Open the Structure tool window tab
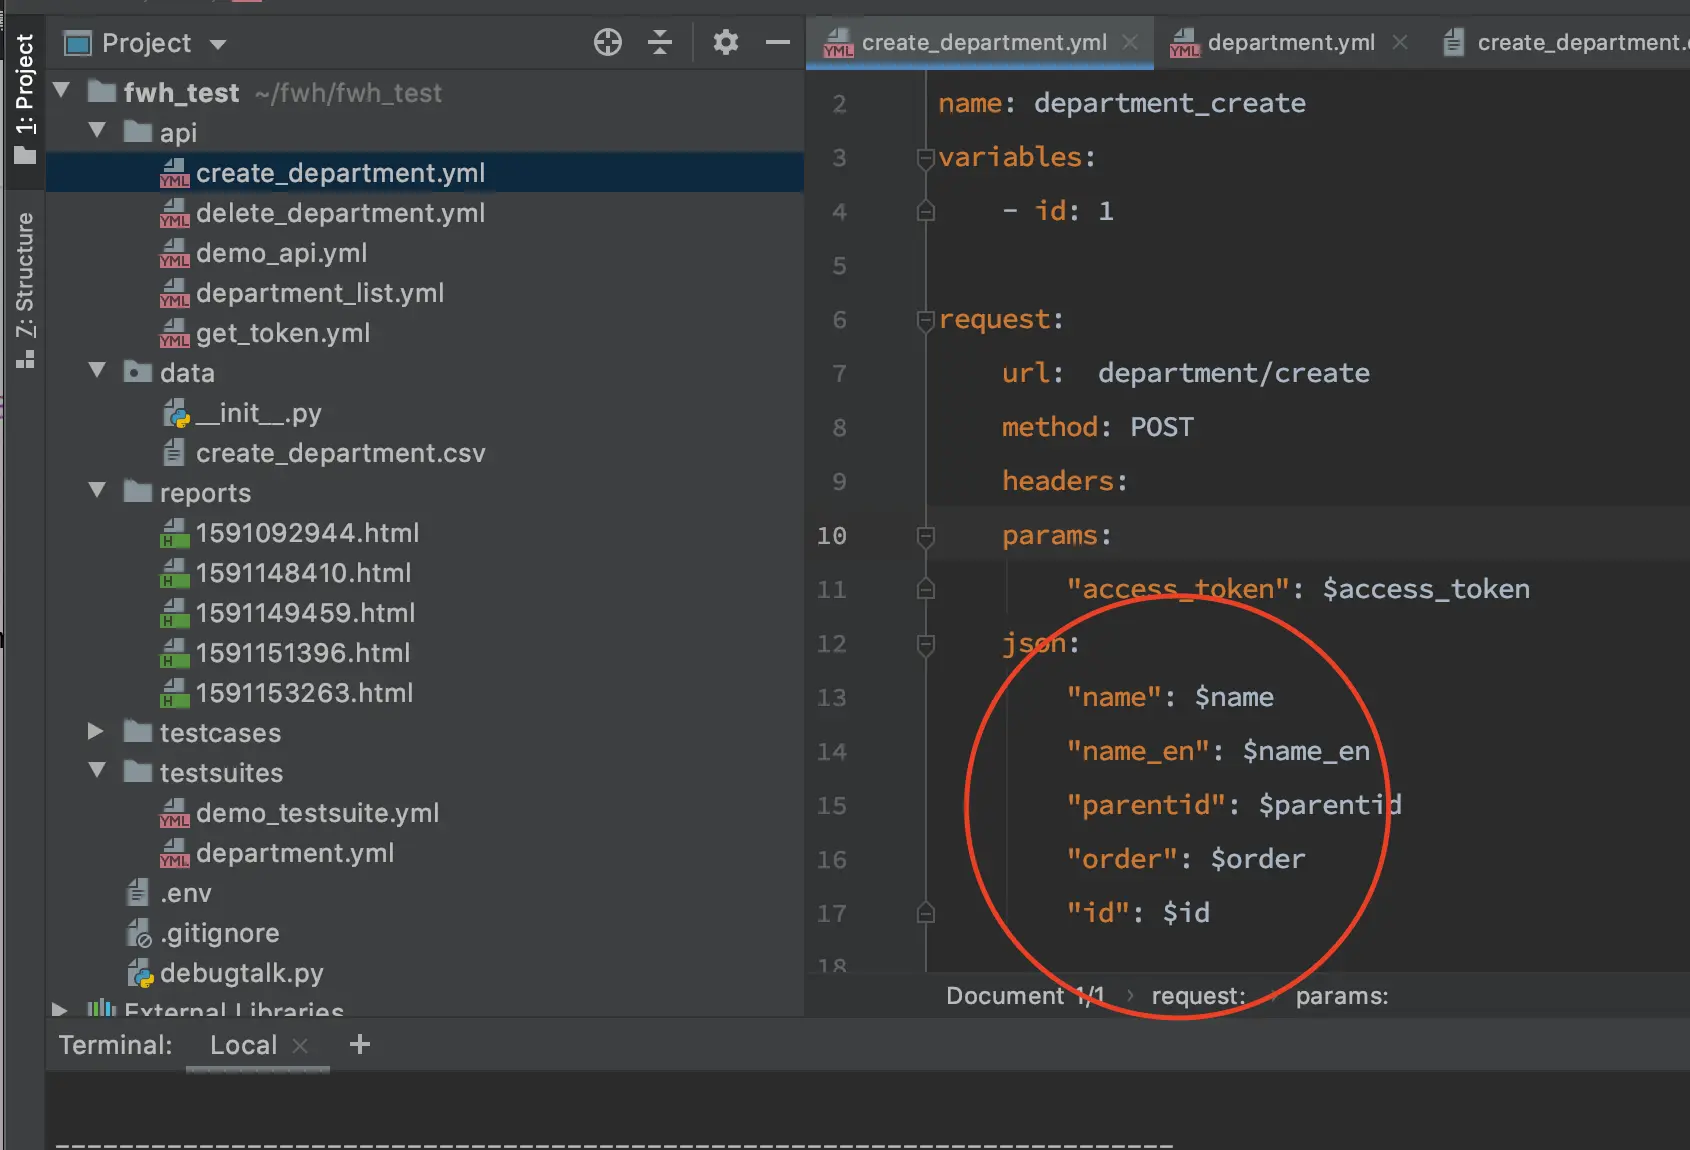The height and width of the screenshot is (1150, 1690). point(25,290)
